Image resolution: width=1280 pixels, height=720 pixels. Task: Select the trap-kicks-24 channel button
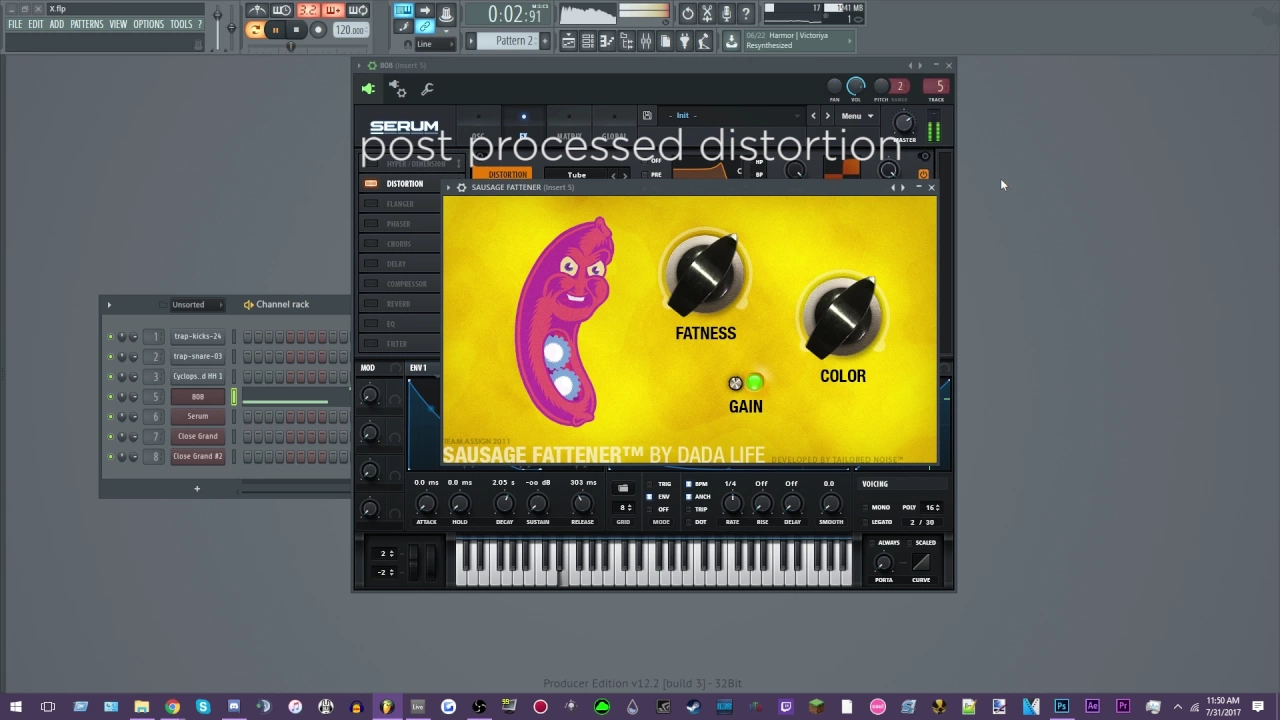197,337
